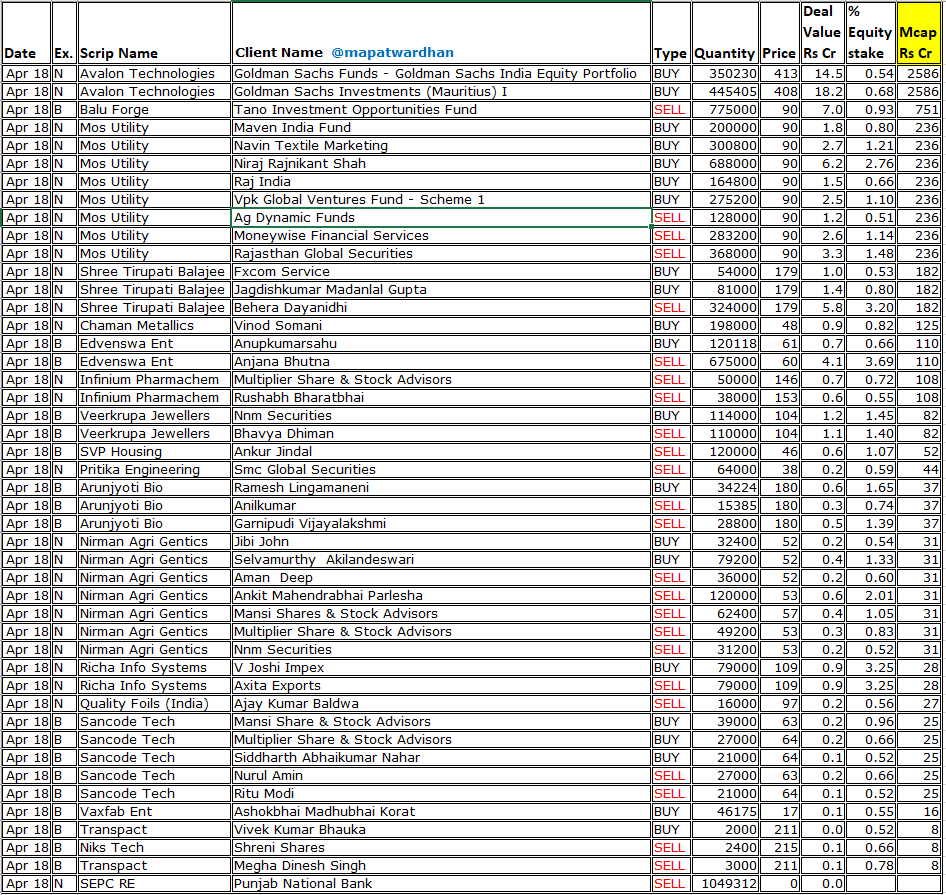This screenshot has width=946, height=895.
Task: Click the Punjab National Bank cell
Action: [x=441, y=884]
